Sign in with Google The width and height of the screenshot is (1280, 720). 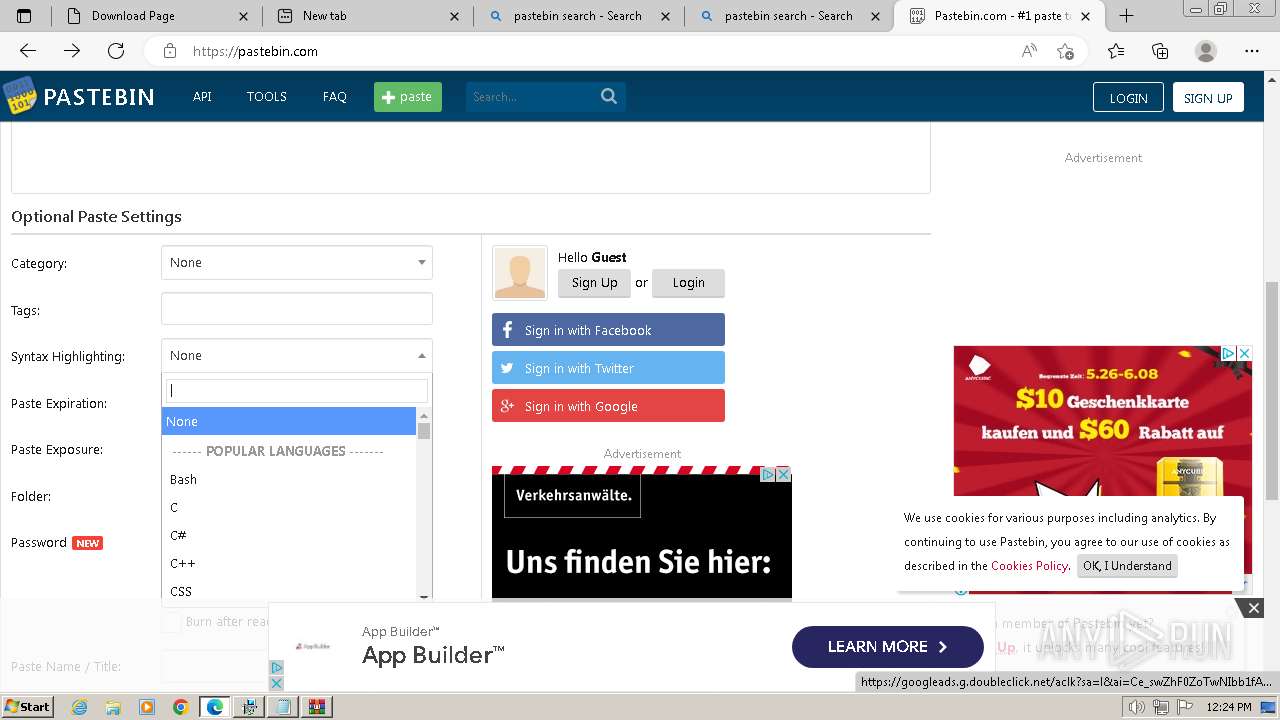click(608, 406)
